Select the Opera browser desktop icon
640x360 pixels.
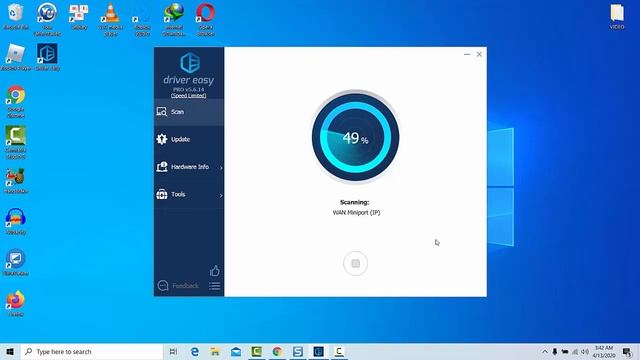(x=205, y=19)
